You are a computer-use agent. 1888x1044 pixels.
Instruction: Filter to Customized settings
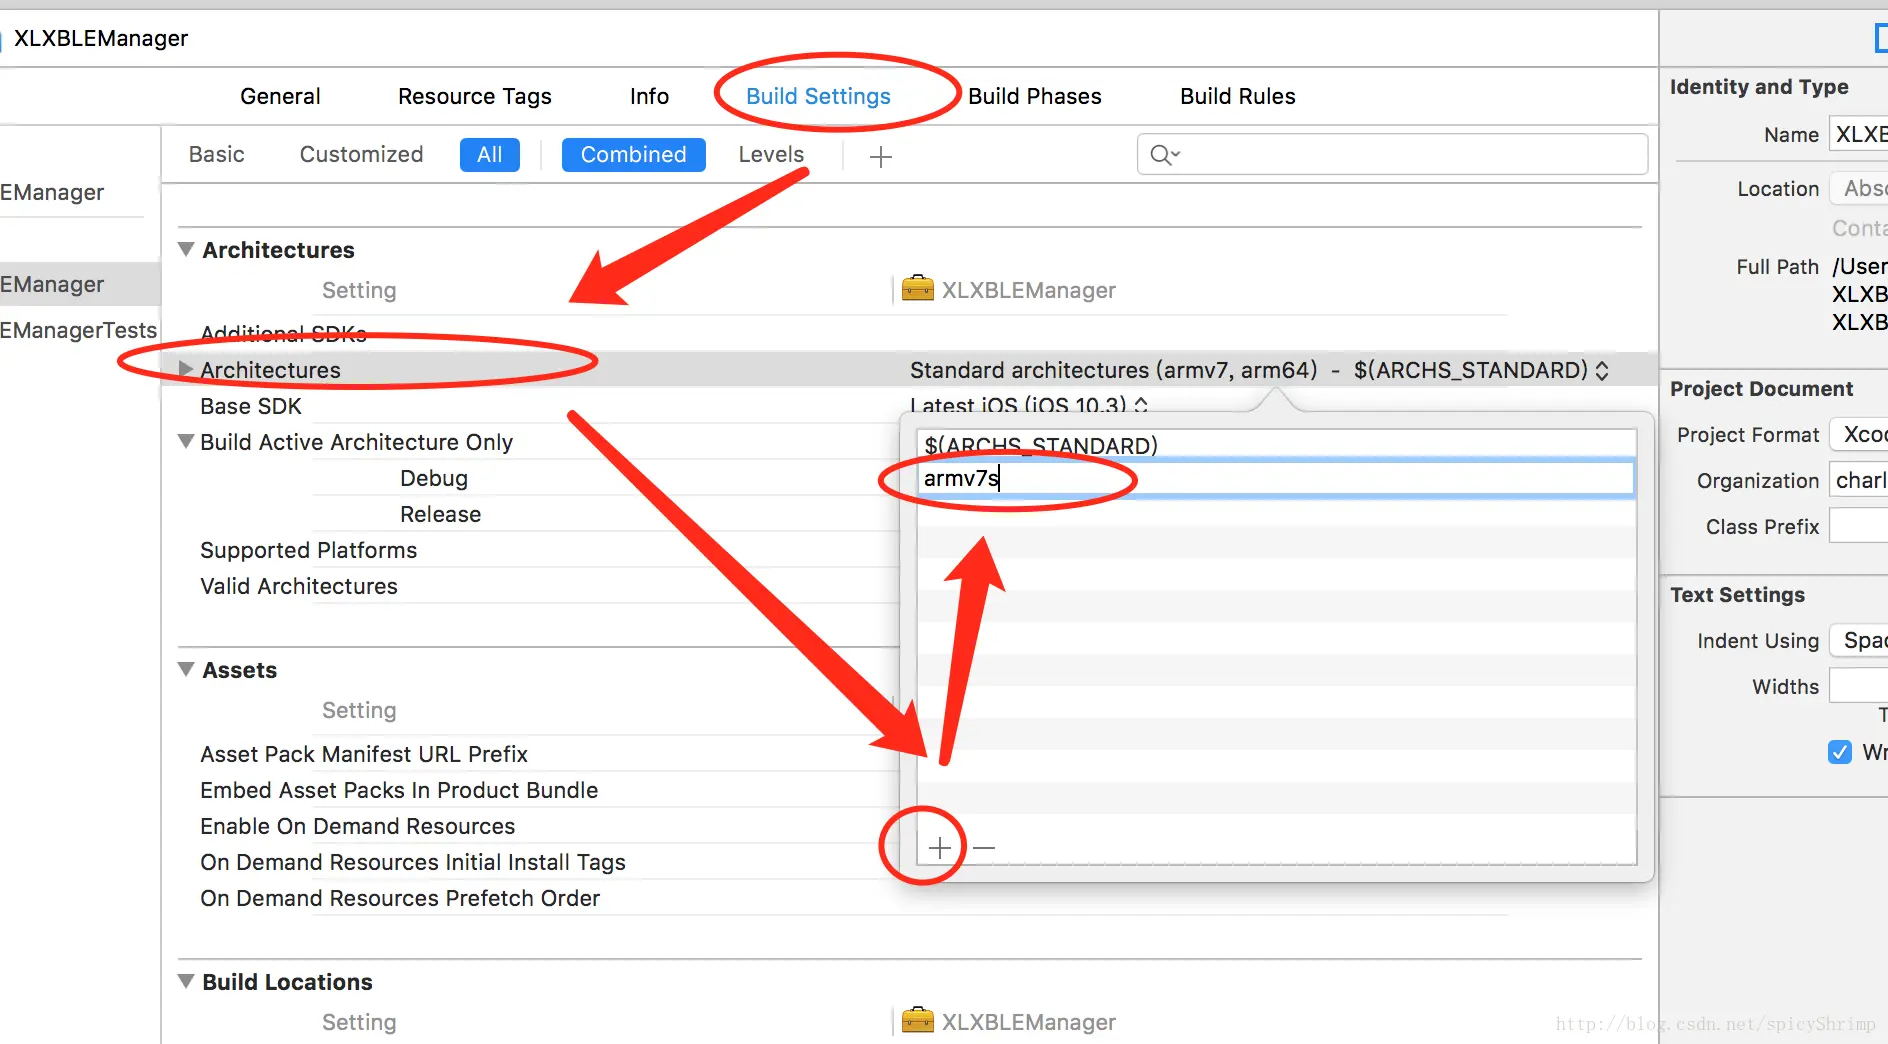pyautogui.click(x=362, y=154)
